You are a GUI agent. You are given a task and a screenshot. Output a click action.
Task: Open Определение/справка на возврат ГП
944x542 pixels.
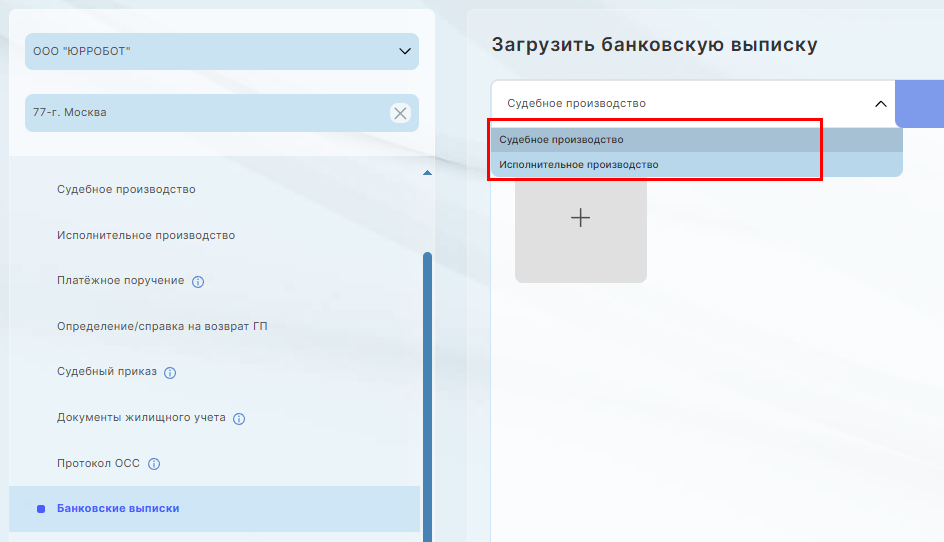coord(162,326)
